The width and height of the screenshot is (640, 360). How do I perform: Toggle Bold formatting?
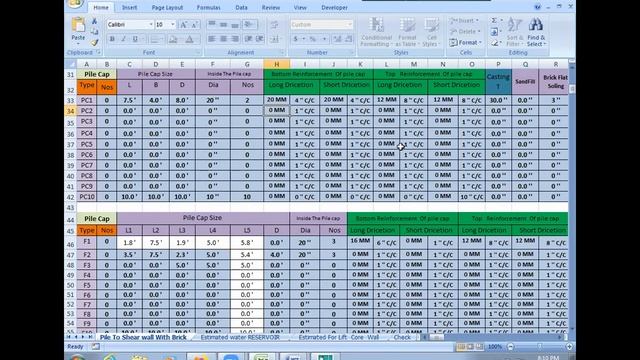click(112, 39)
